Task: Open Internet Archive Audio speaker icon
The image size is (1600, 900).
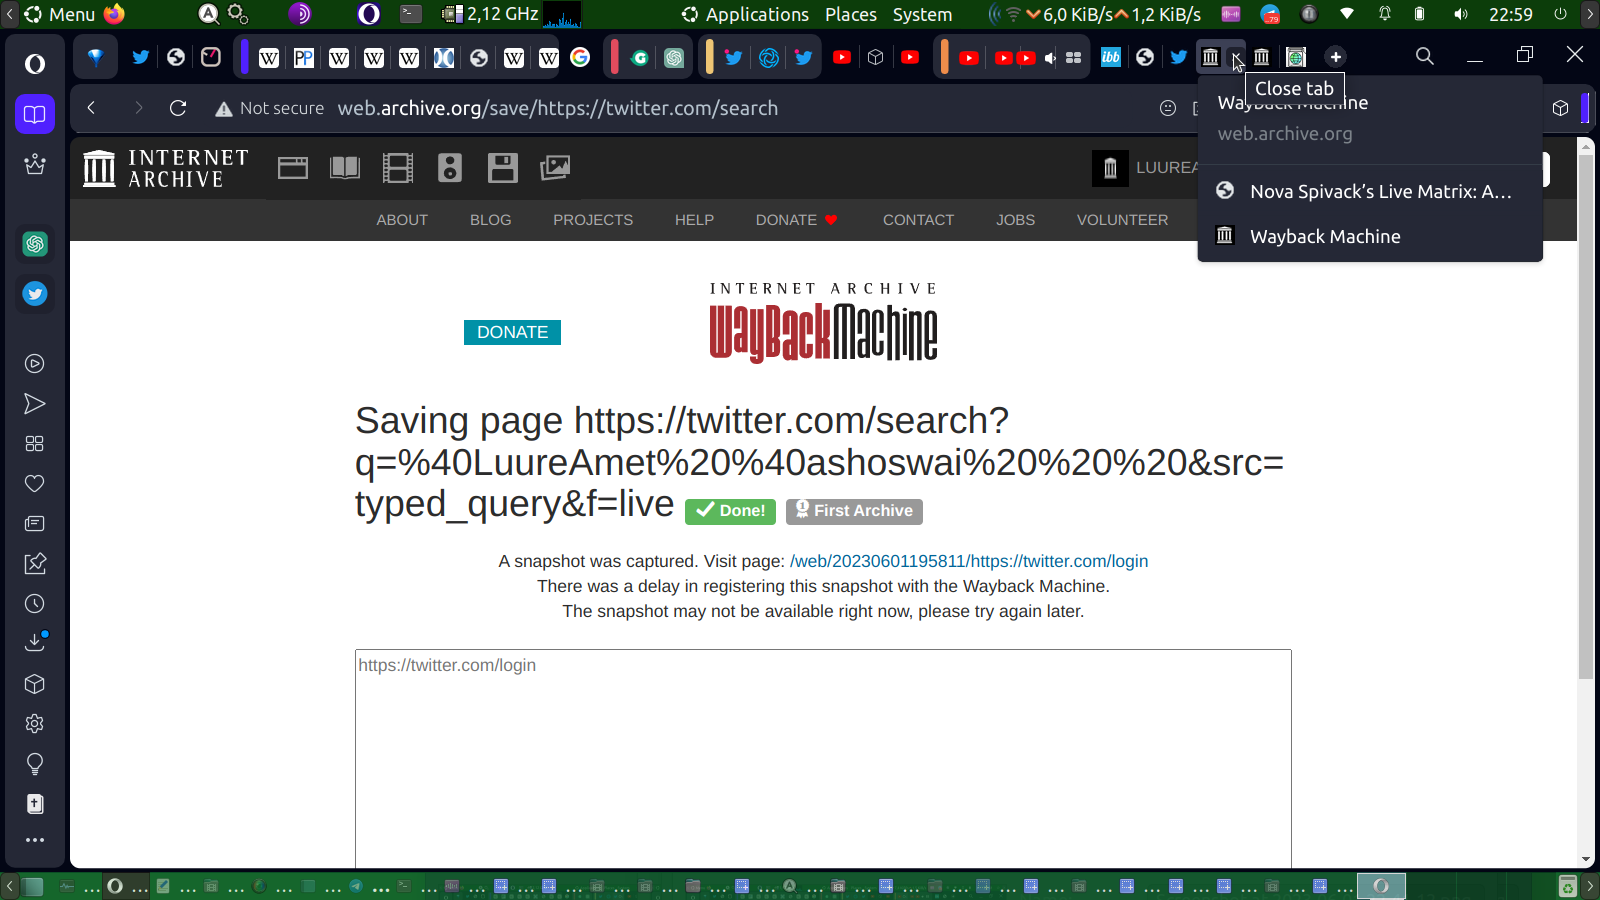Action: pyautogui.click(x=450, y=168)
